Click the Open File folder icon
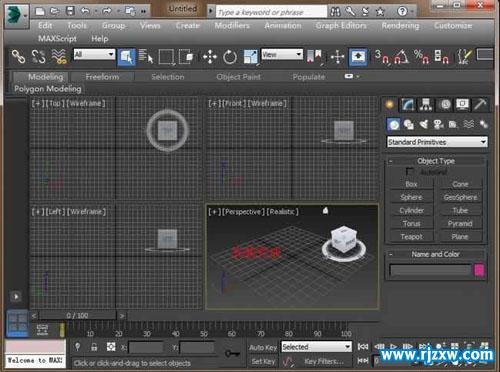The width and height of the screenshot is (500, 372). pyautogui.click(x=55, y=11)
